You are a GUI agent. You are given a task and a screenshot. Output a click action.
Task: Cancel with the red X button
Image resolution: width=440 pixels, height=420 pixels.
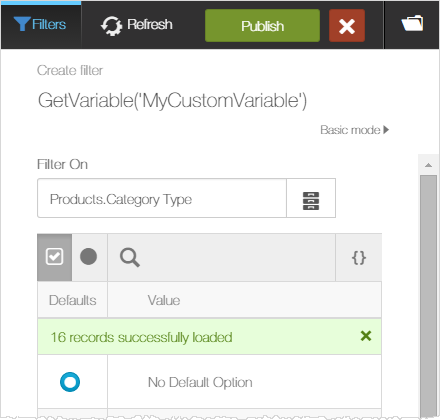347,26
